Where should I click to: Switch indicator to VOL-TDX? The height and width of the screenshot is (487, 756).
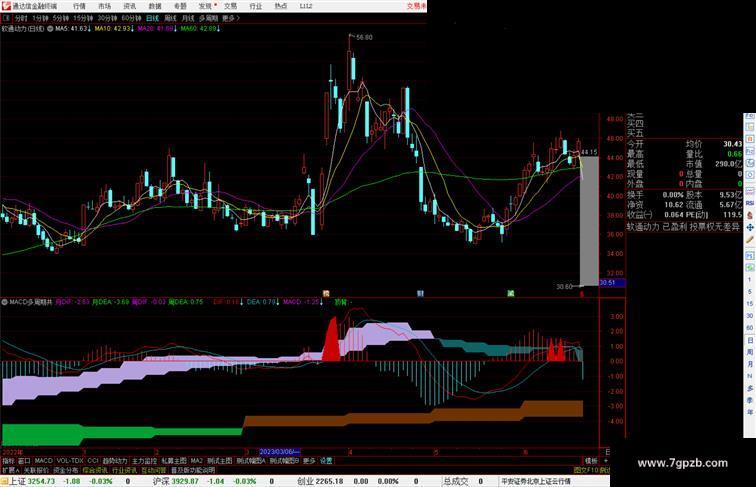pos(70,461)
